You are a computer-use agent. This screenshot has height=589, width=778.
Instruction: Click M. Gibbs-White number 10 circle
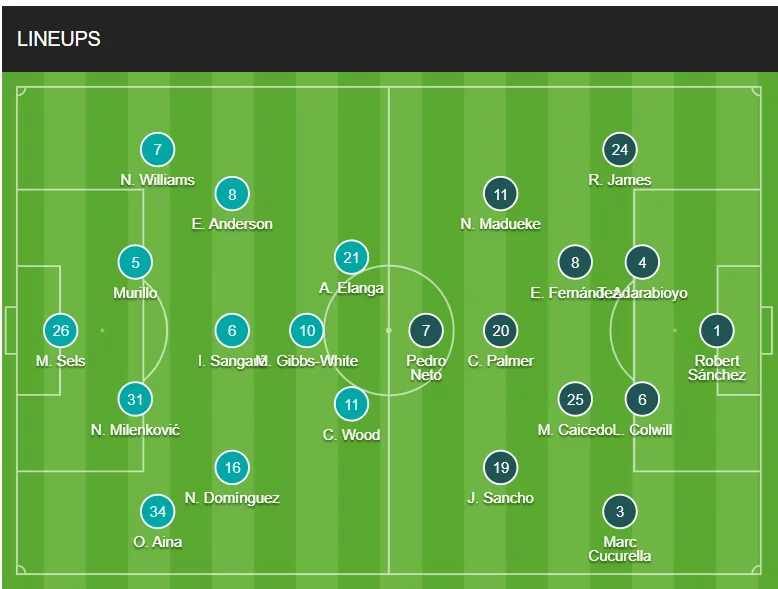click(307, 330)
